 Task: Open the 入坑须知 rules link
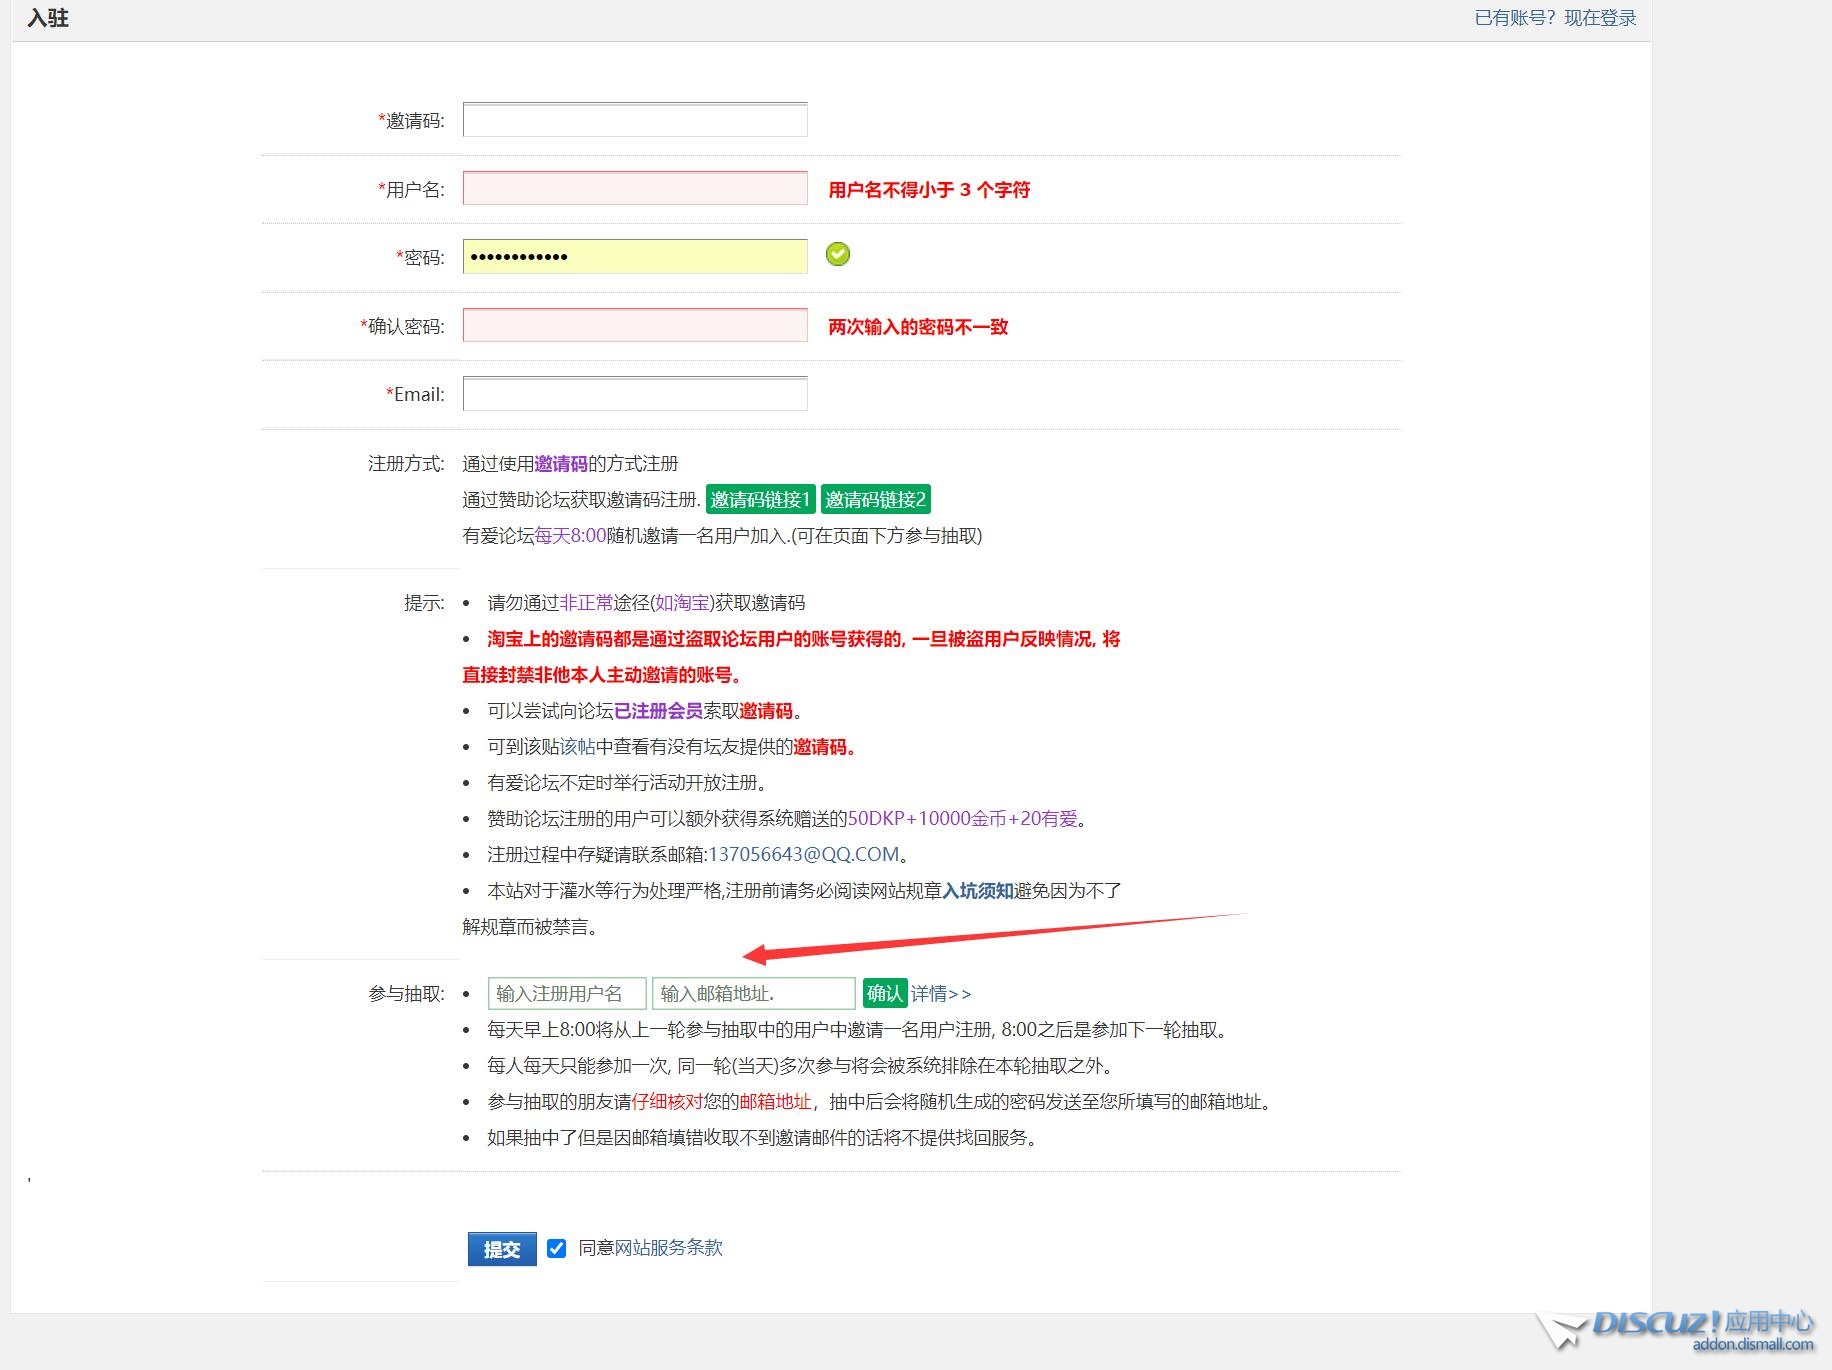[978, 890]
